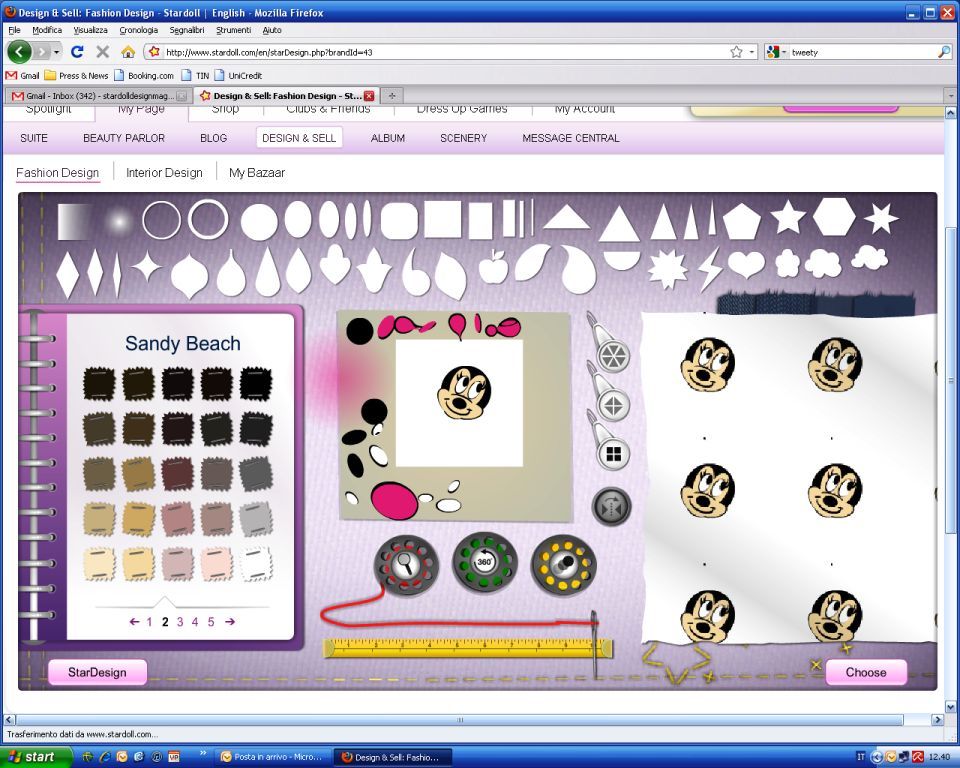This screenshot has width=960, height=768.
Task: Select the four-diamond pattern pin
Action: pos(613,405)
